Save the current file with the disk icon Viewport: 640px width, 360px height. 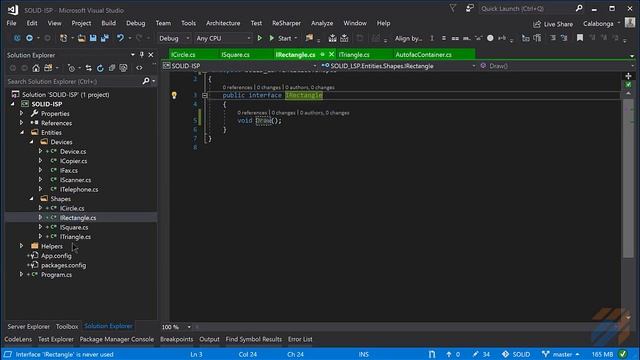(93, 38)
